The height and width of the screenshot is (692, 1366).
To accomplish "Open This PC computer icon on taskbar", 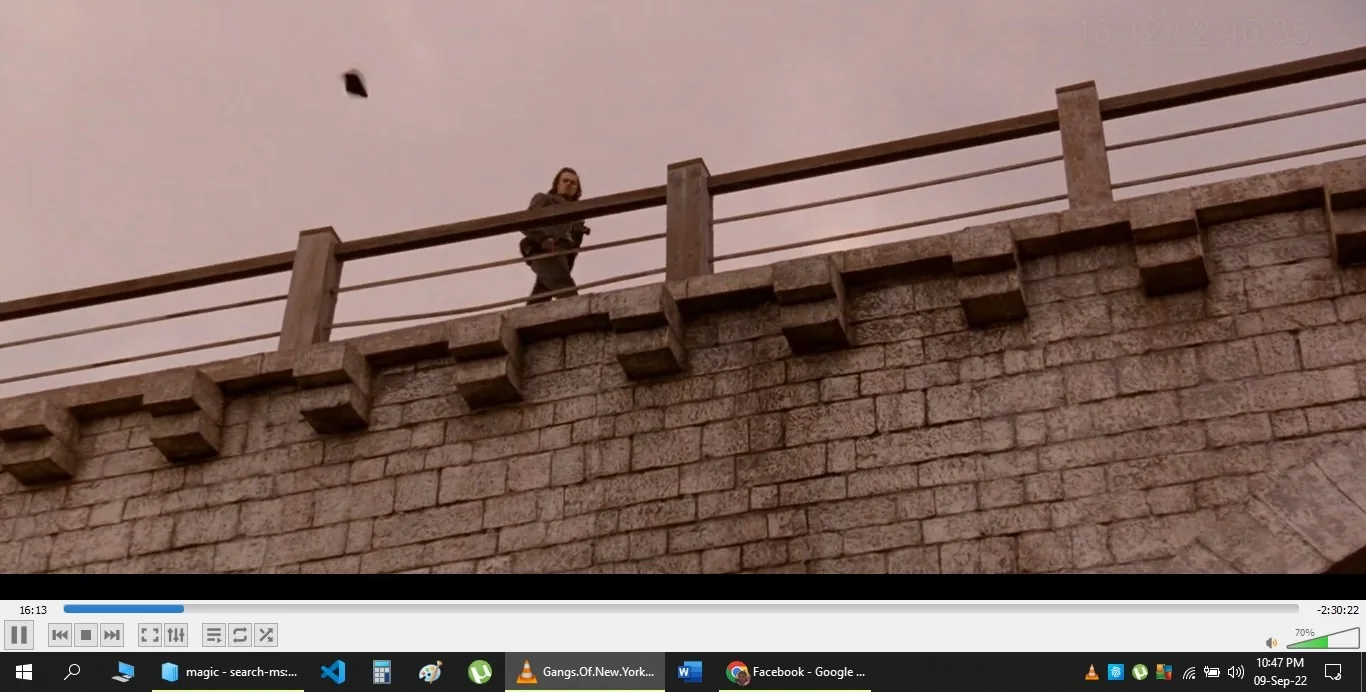I will click(123, 672).
